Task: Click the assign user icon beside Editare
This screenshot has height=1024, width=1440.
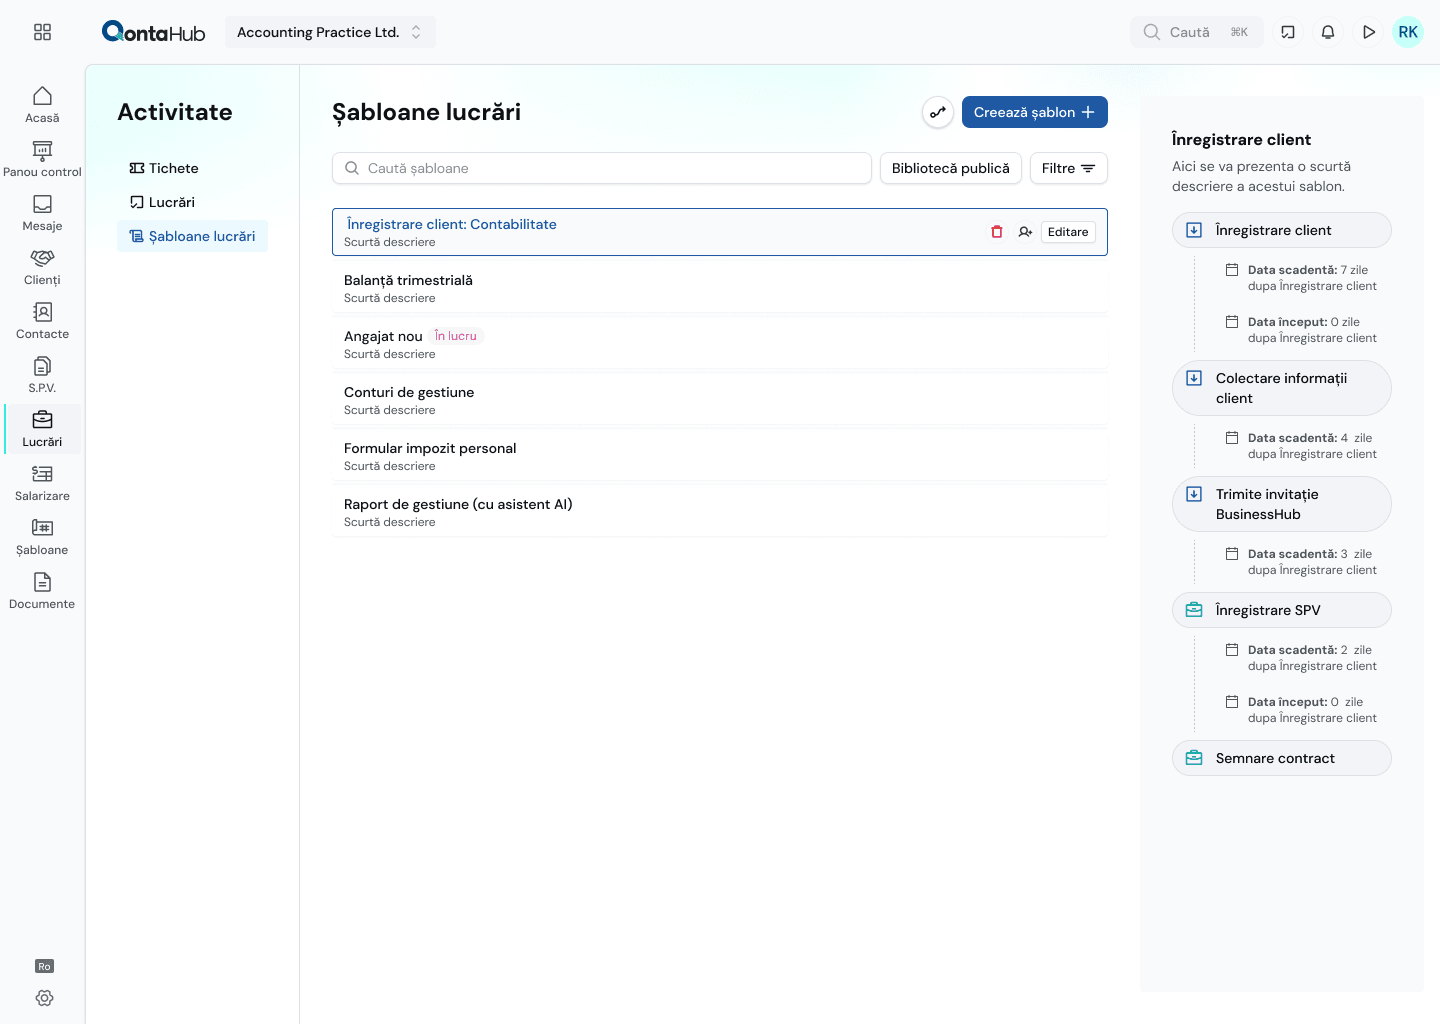Action: [x=1025, y=232]
